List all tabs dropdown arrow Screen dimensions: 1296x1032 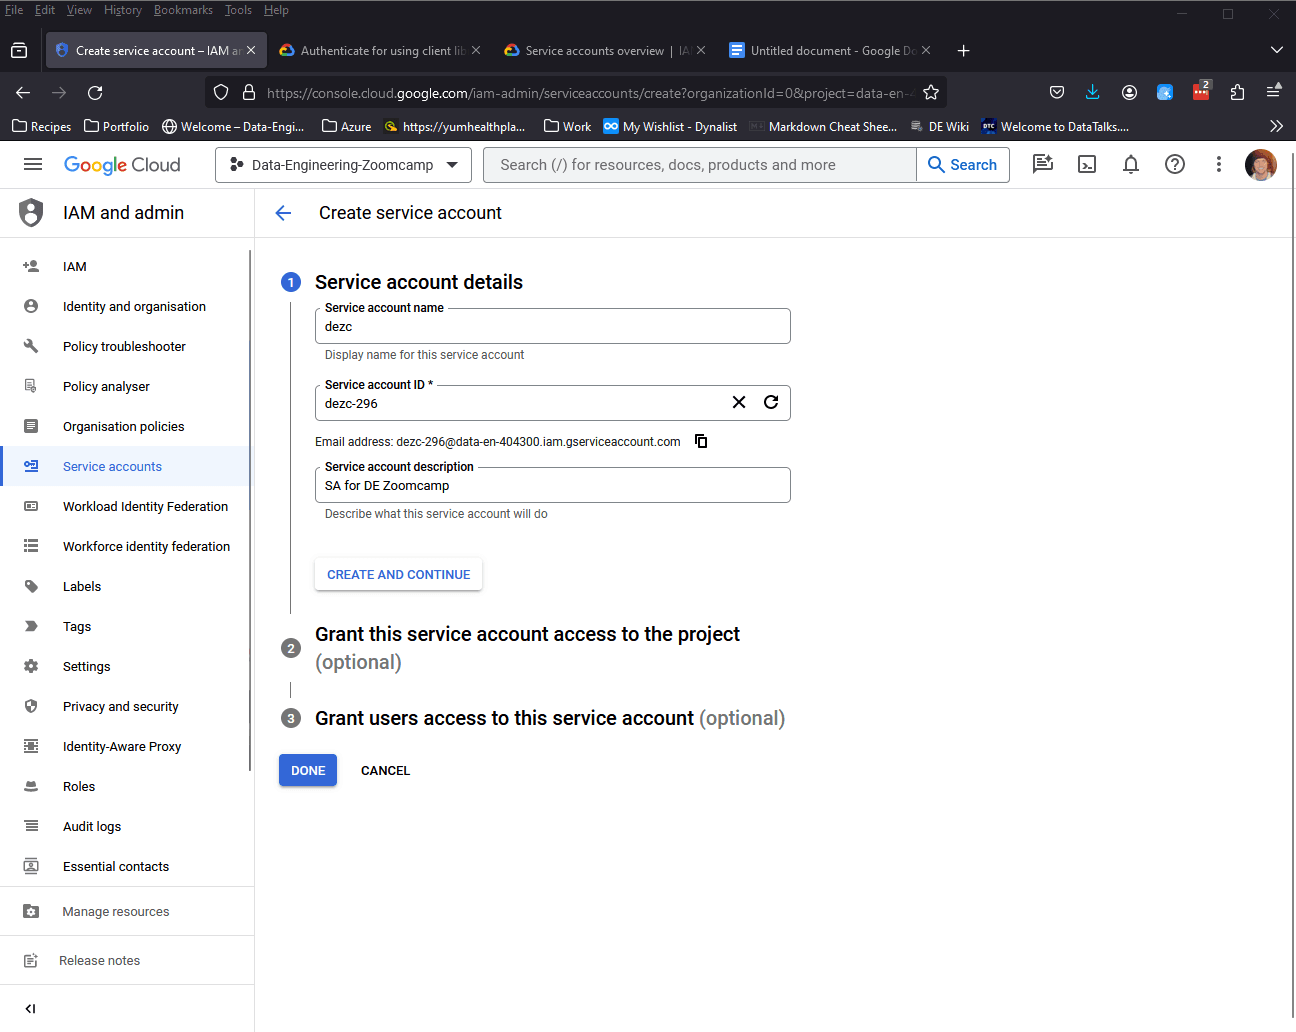tap(1276, 50)
